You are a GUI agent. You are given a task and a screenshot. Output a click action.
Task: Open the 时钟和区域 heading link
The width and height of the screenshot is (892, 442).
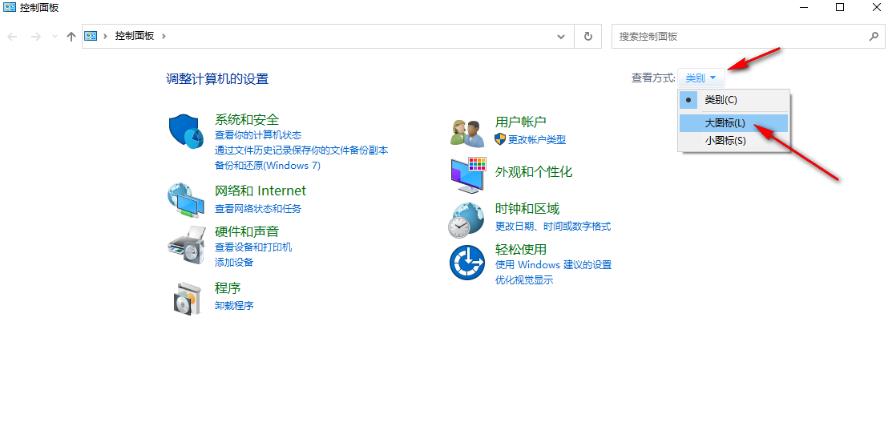527,208
